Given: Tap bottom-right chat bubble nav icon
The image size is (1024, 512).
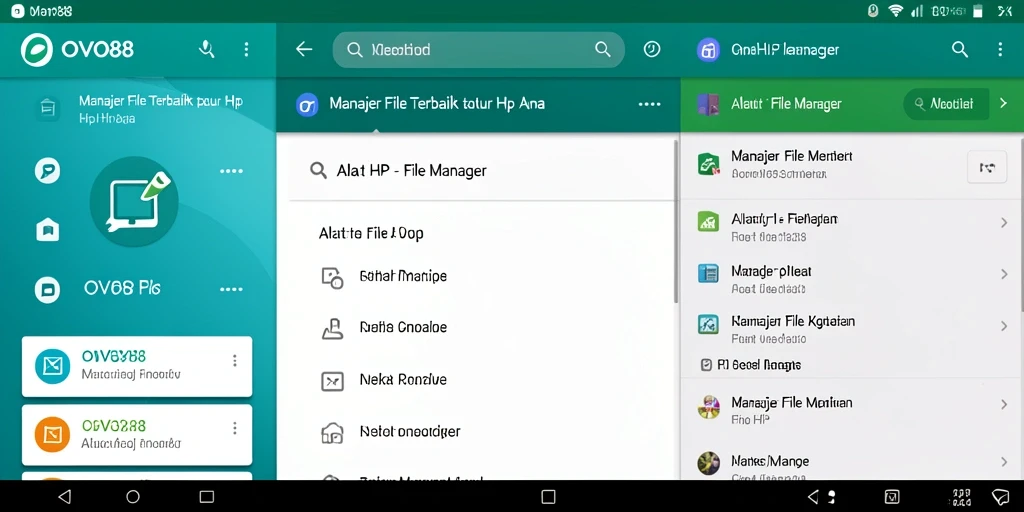Looking at the screenshot, I should (x=1000, y=497).
